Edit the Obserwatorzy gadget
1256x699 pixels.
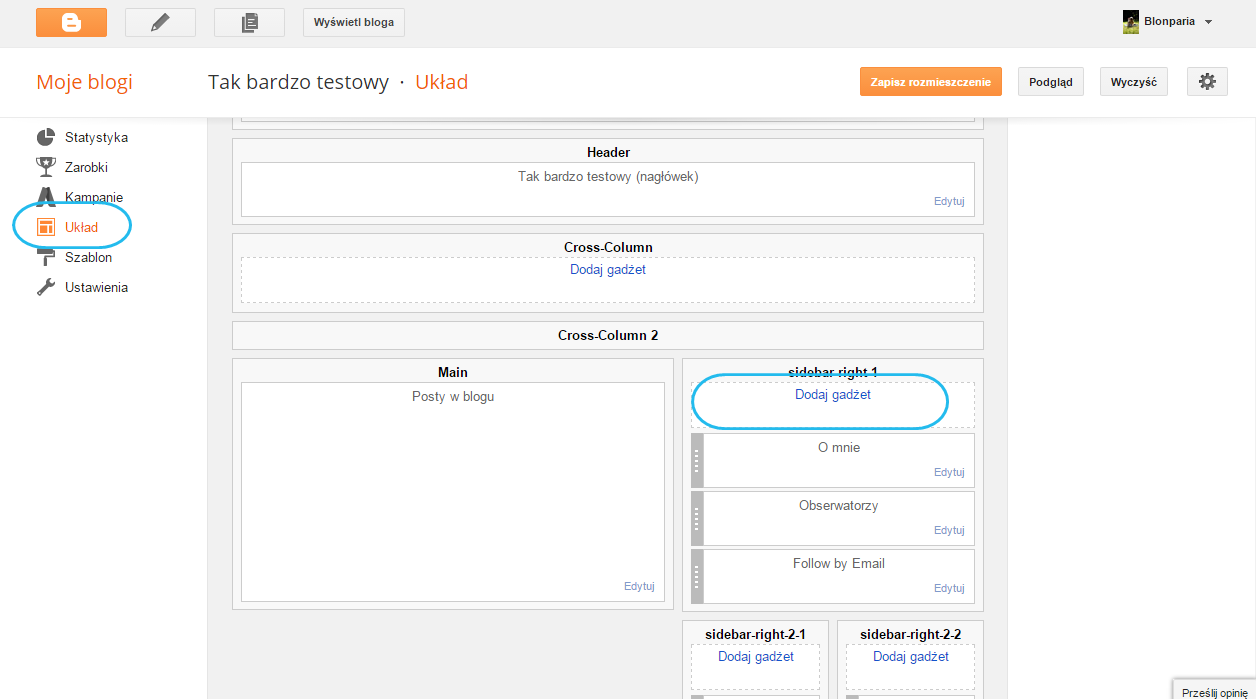tap(949, 530)
